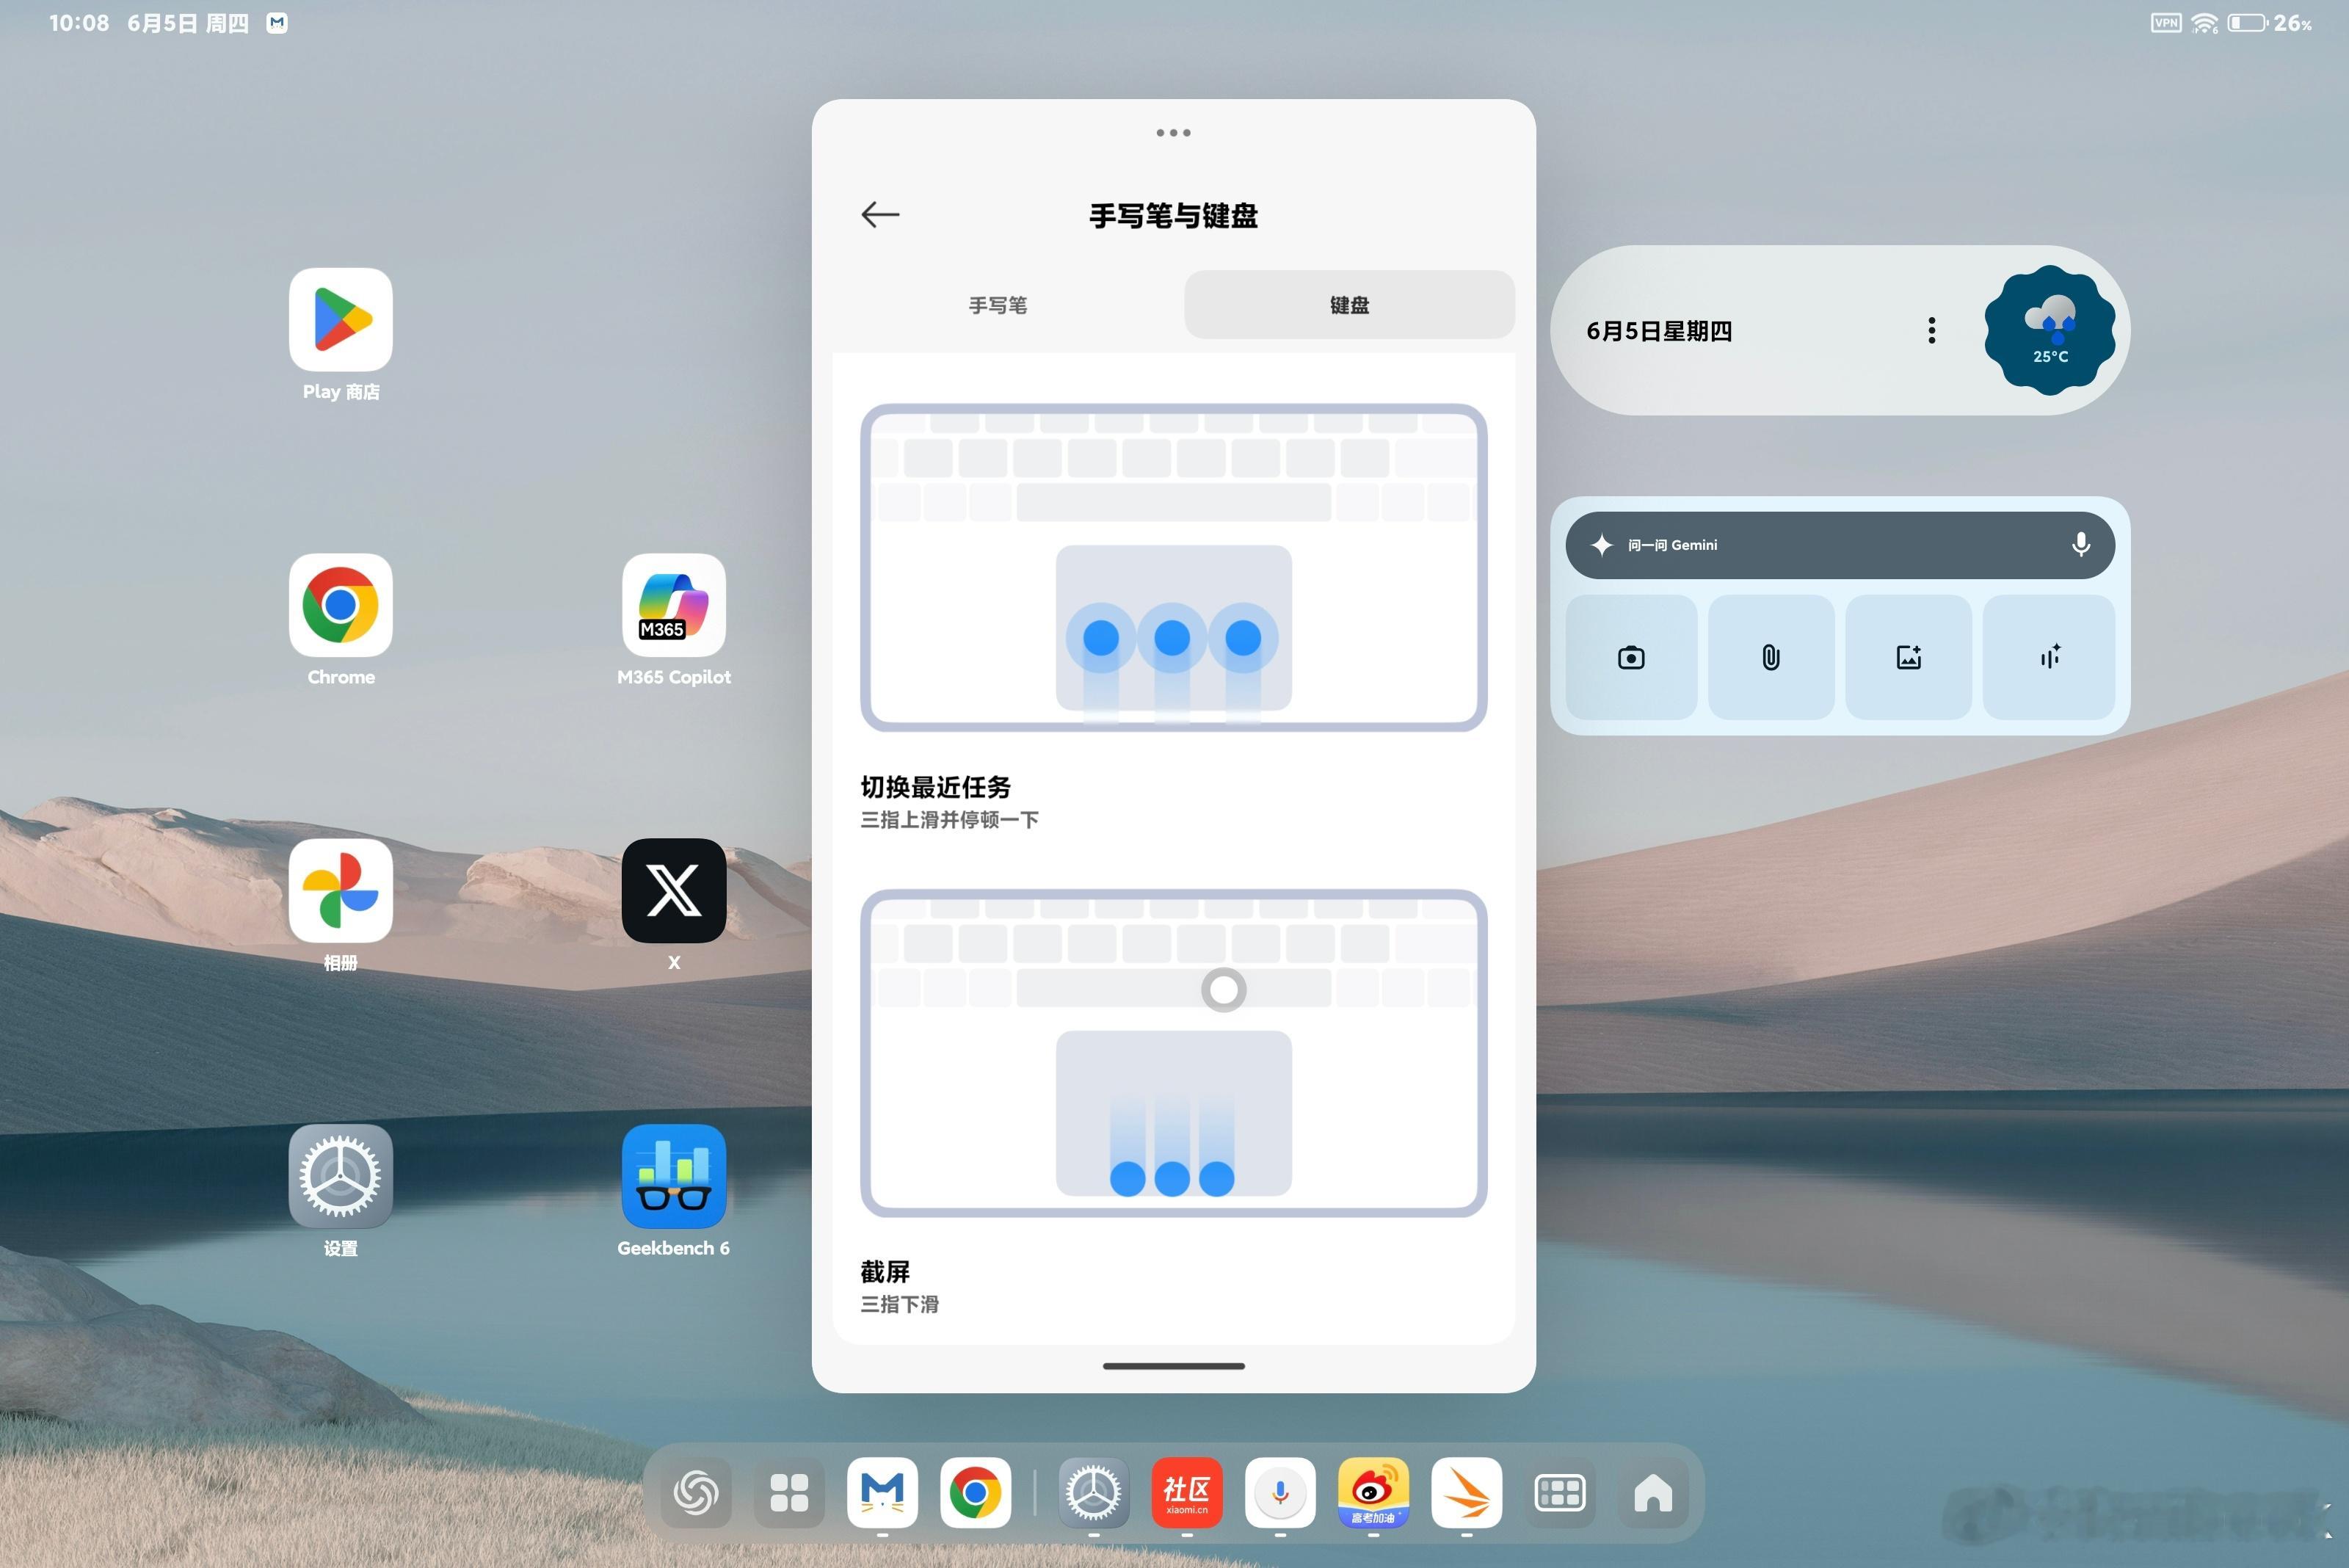This screenshot has width=2349, height=1568.
Task: Tap the Gemini image upload shortcut
Action: [1908, 657]
